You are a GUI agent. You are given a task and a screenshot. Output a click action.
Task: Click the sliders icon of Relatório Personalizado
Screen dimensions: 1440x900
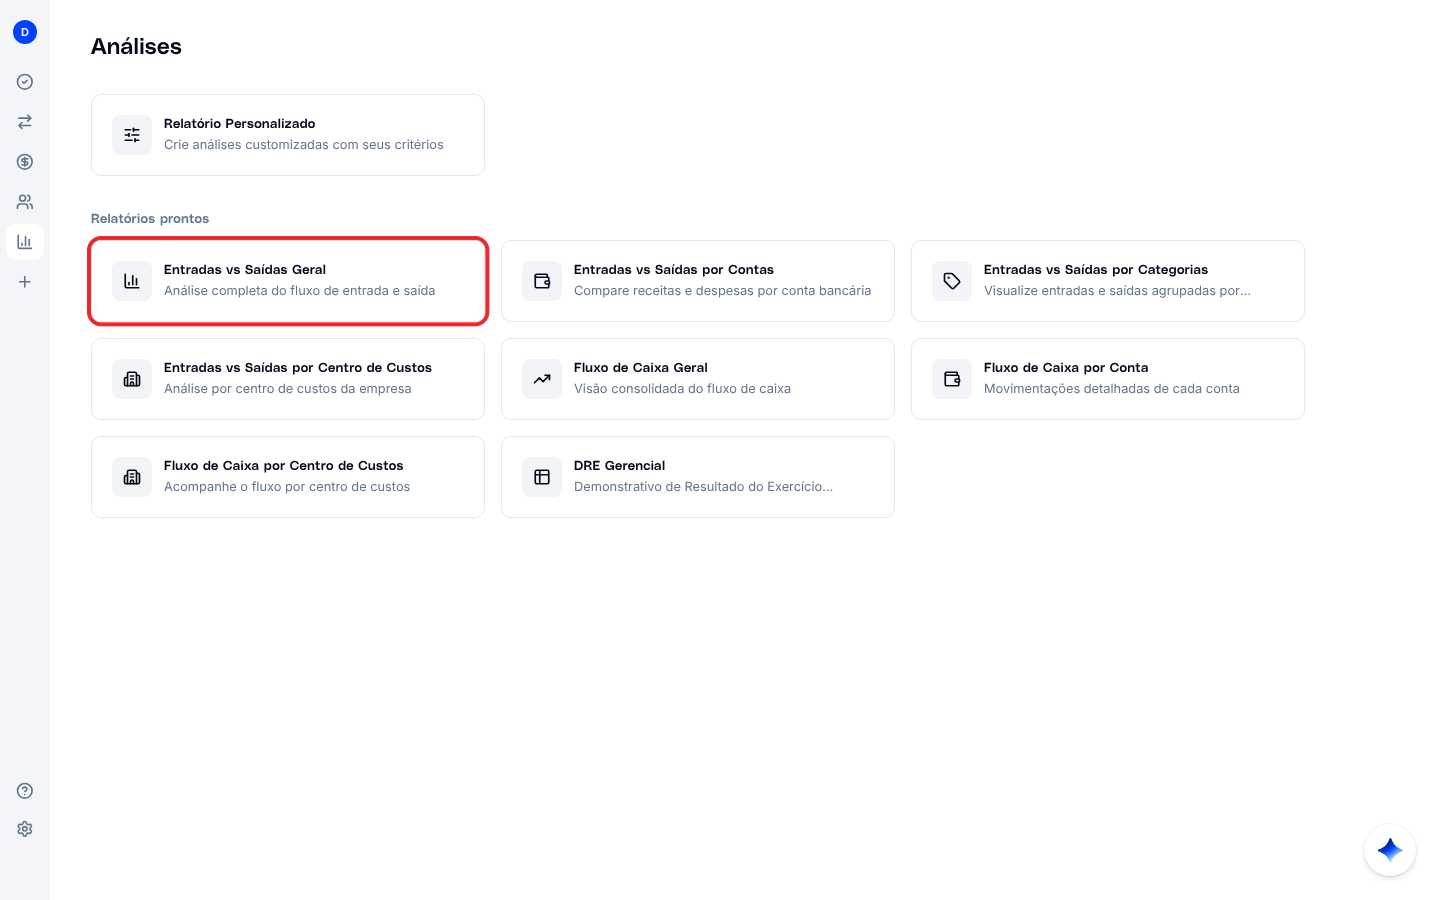coord(132,135)
